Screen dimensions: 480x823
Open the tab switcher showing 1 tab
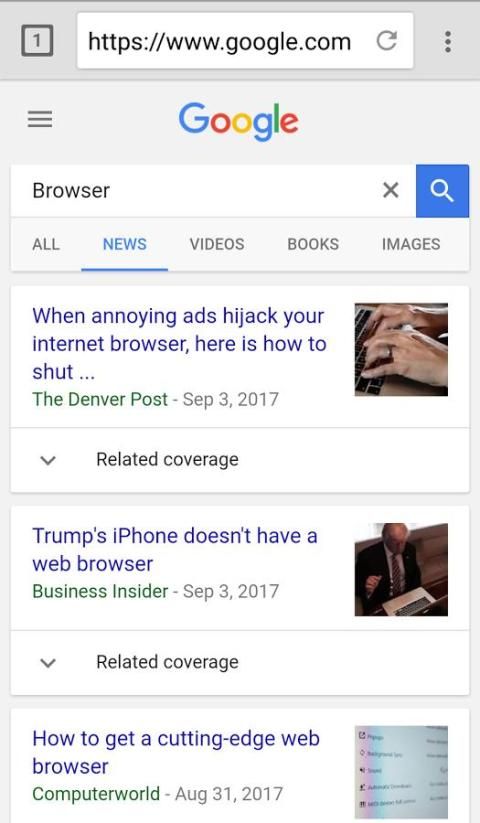(x=37, y=40)
